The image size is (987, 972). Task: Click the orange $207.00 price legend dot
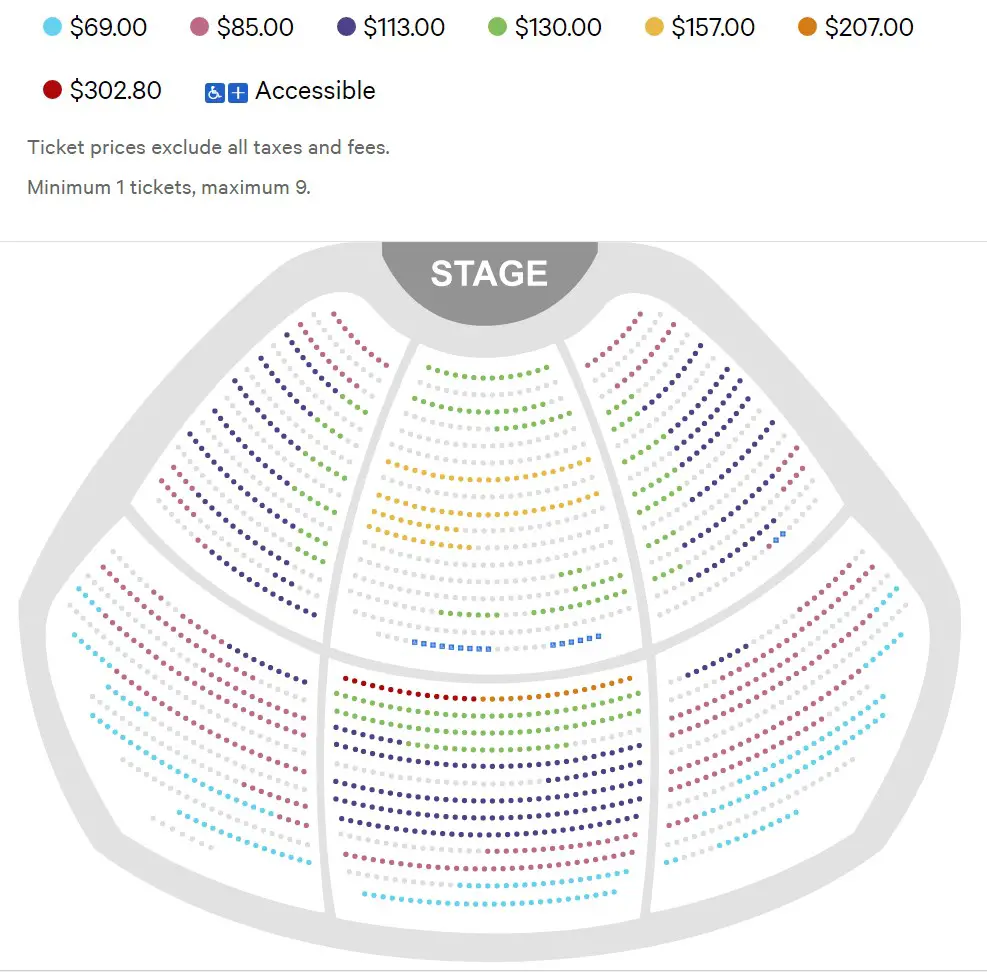tap(808, 26)
